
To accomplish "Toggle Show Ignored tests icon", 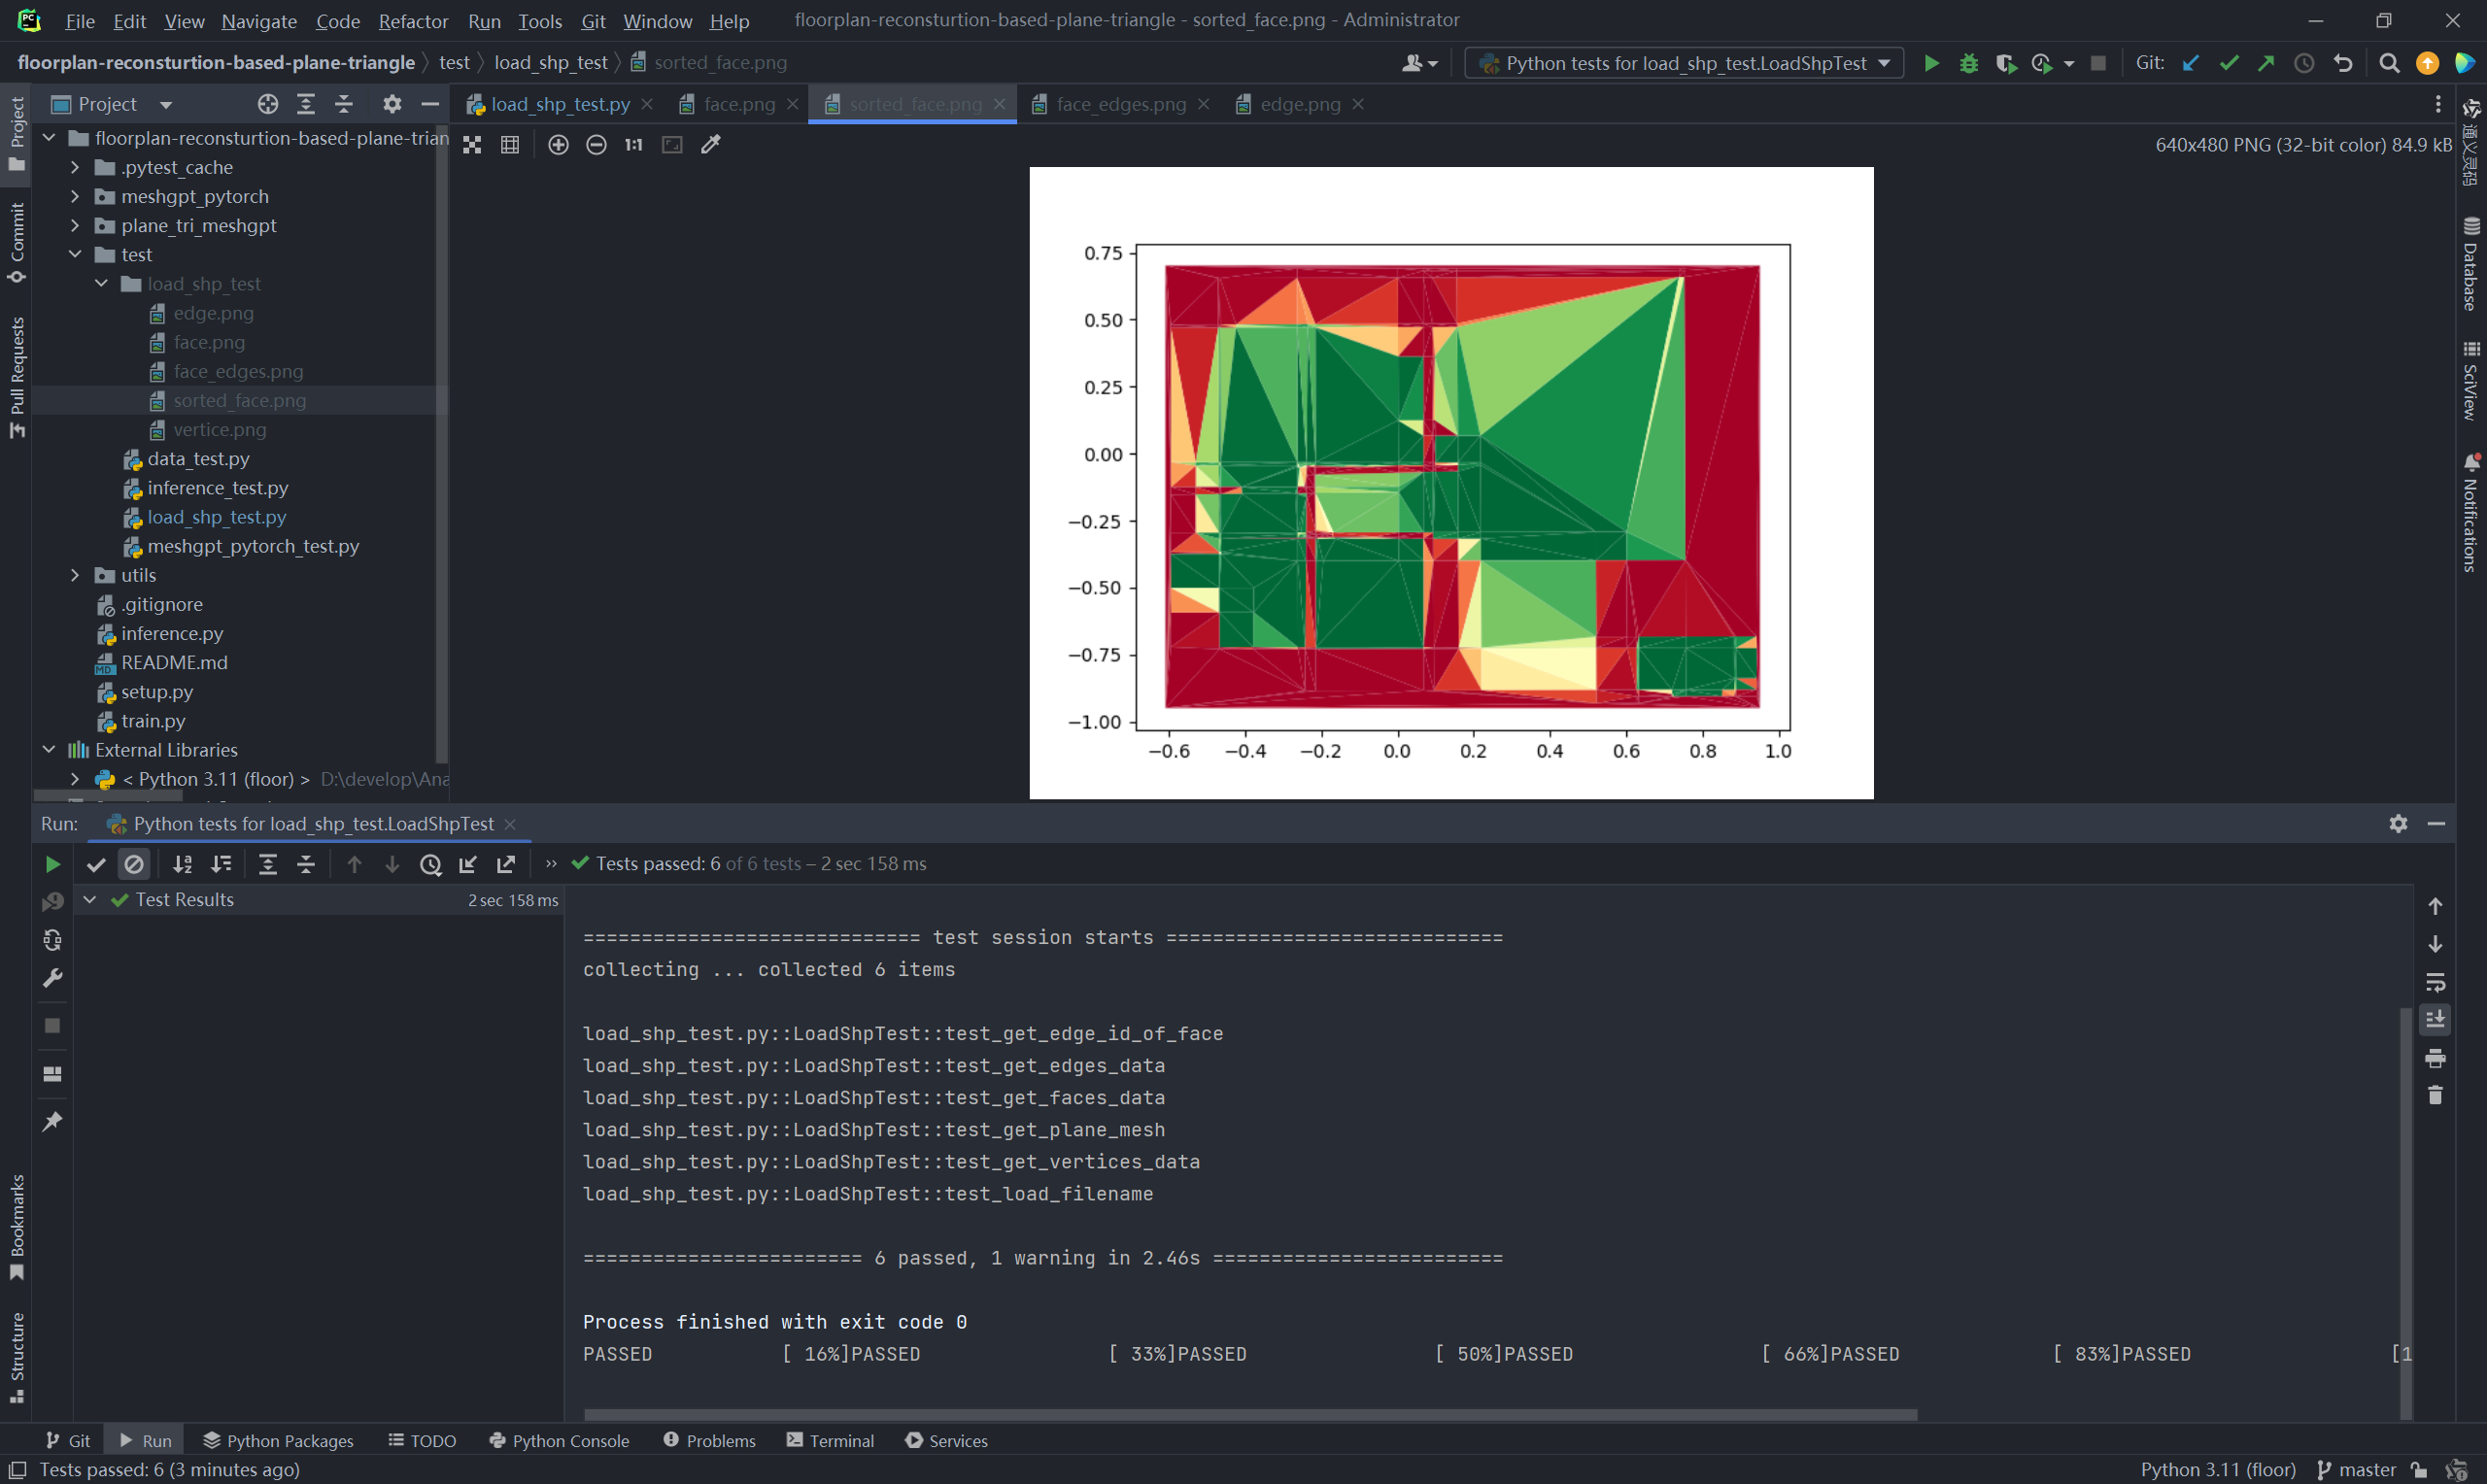I will 134,864.
